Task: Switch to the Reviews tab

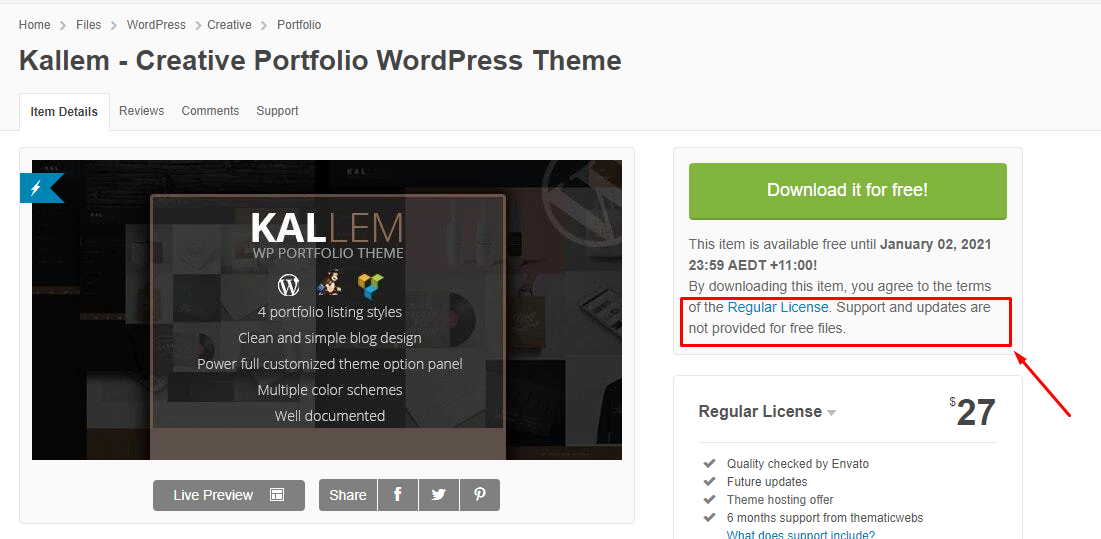Action: coord(141,111)
